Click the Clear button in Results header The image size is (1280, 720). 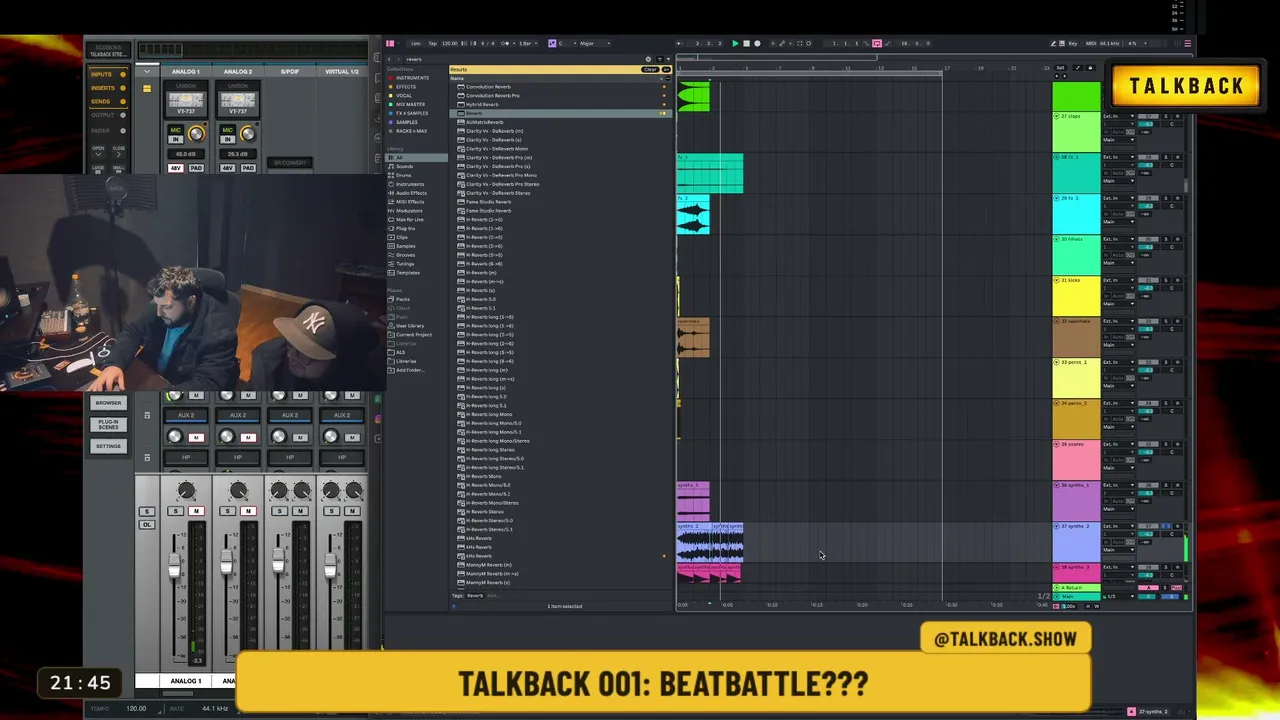(x=649, y=69)
